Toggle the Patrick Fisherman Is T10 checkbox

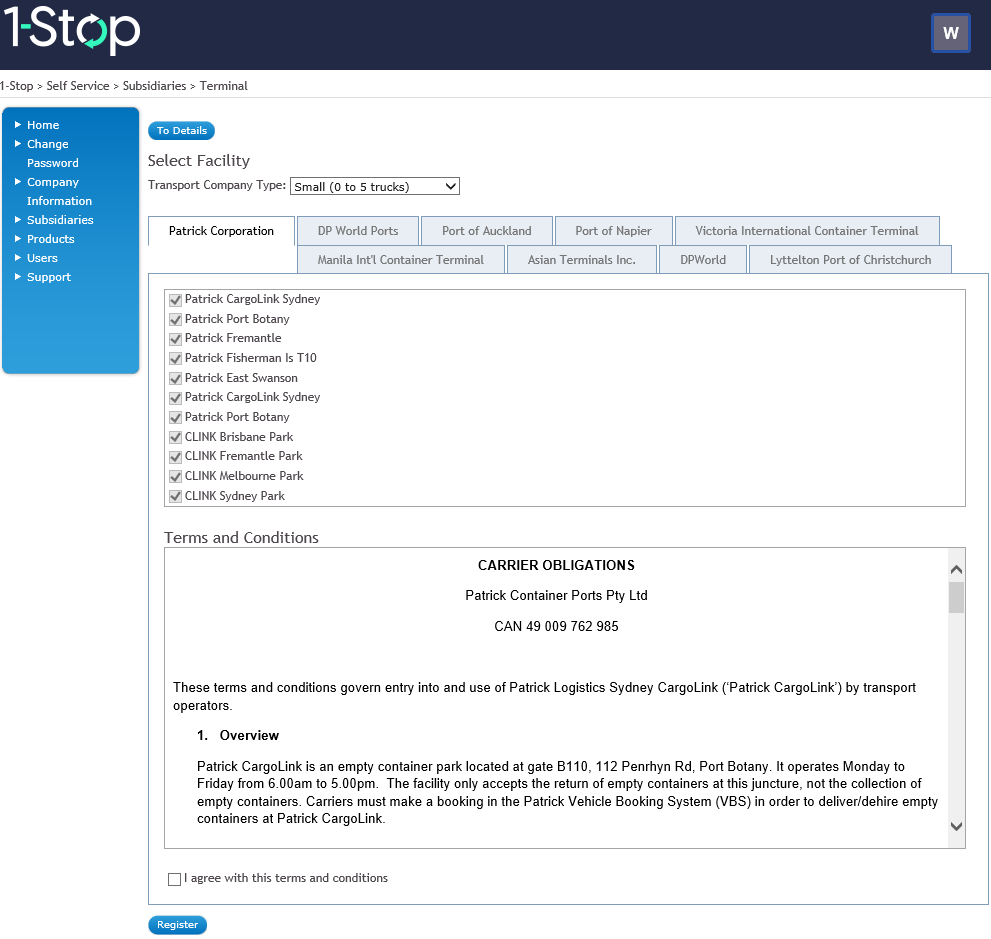coord(176,359)
